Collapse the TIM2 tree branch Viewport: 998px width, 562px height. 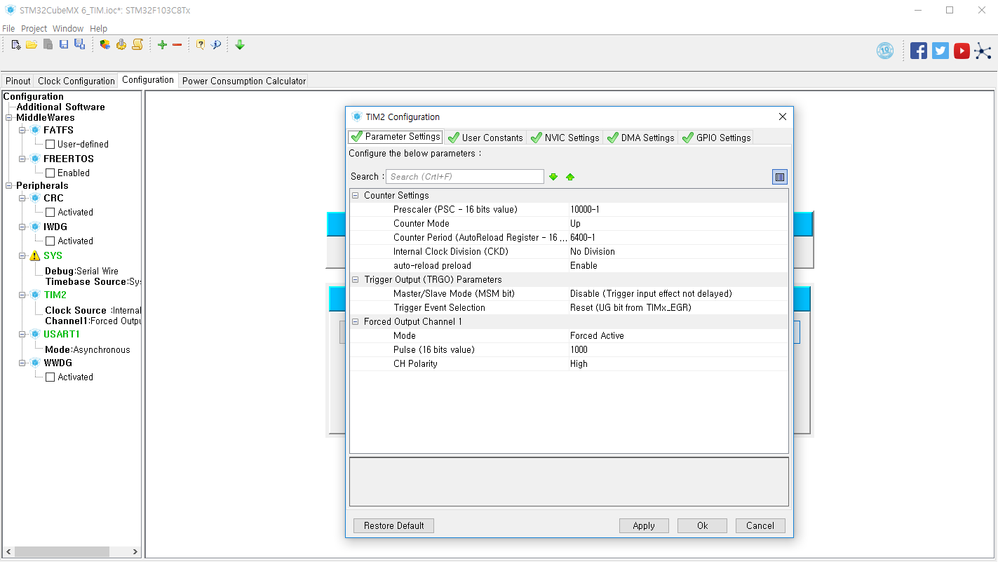coord(22,295)
